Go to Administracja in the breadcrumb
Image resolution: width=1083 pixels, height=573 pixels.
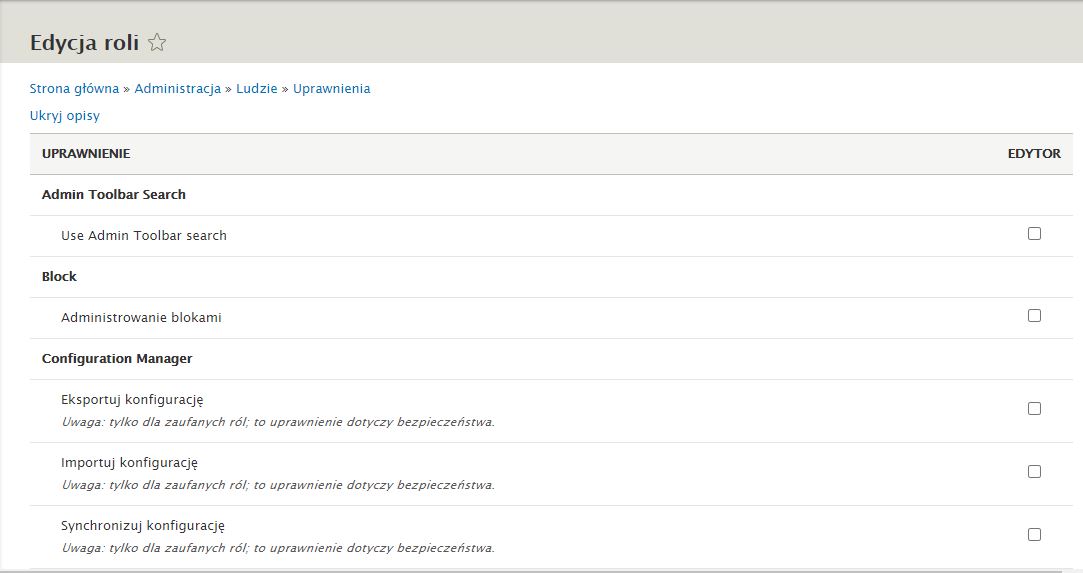pos(177,89)
